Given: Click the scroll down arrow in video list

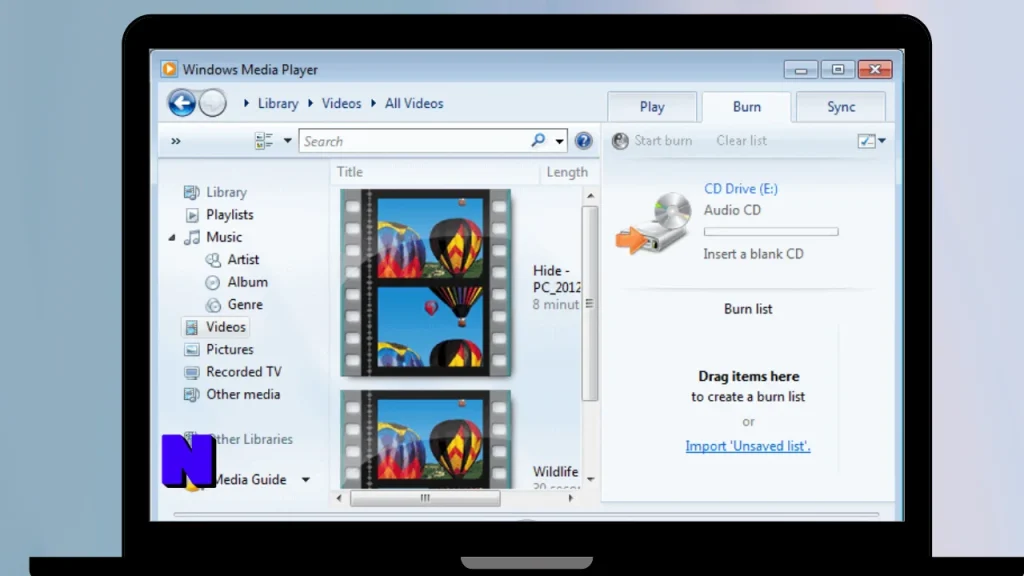Looking at the screenshot, I should click(590, 479).
